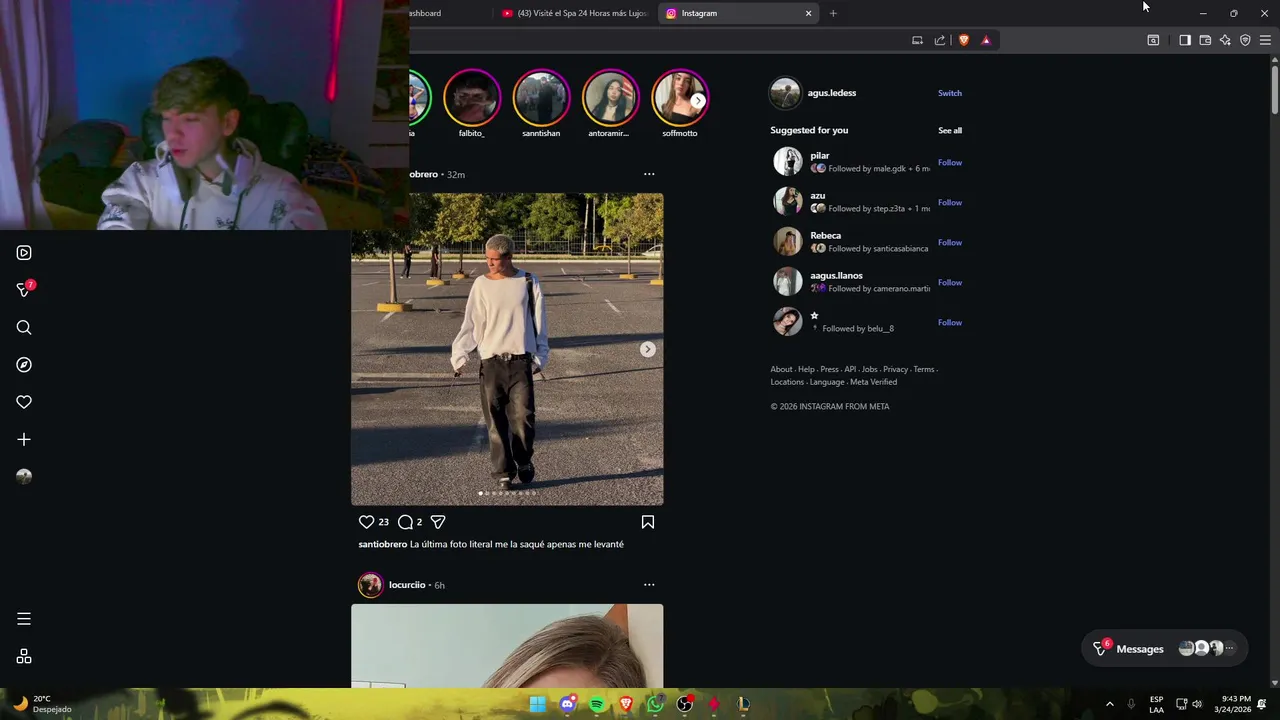The width and height of the screenshot is (1280, 720).
Task: Open Discord from the taskbar
Action: point(568,704)
